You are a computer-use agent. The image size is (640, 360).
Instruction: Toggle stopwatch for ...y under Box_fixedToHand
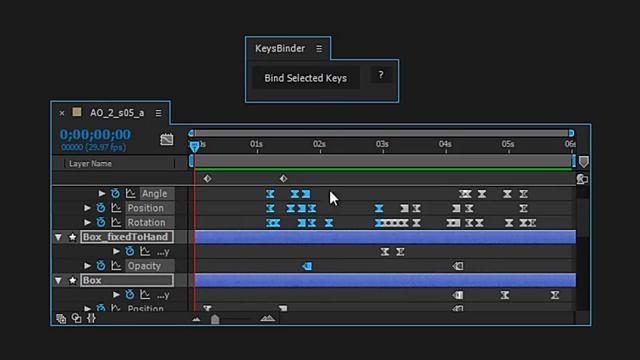[x=130, y=251]
